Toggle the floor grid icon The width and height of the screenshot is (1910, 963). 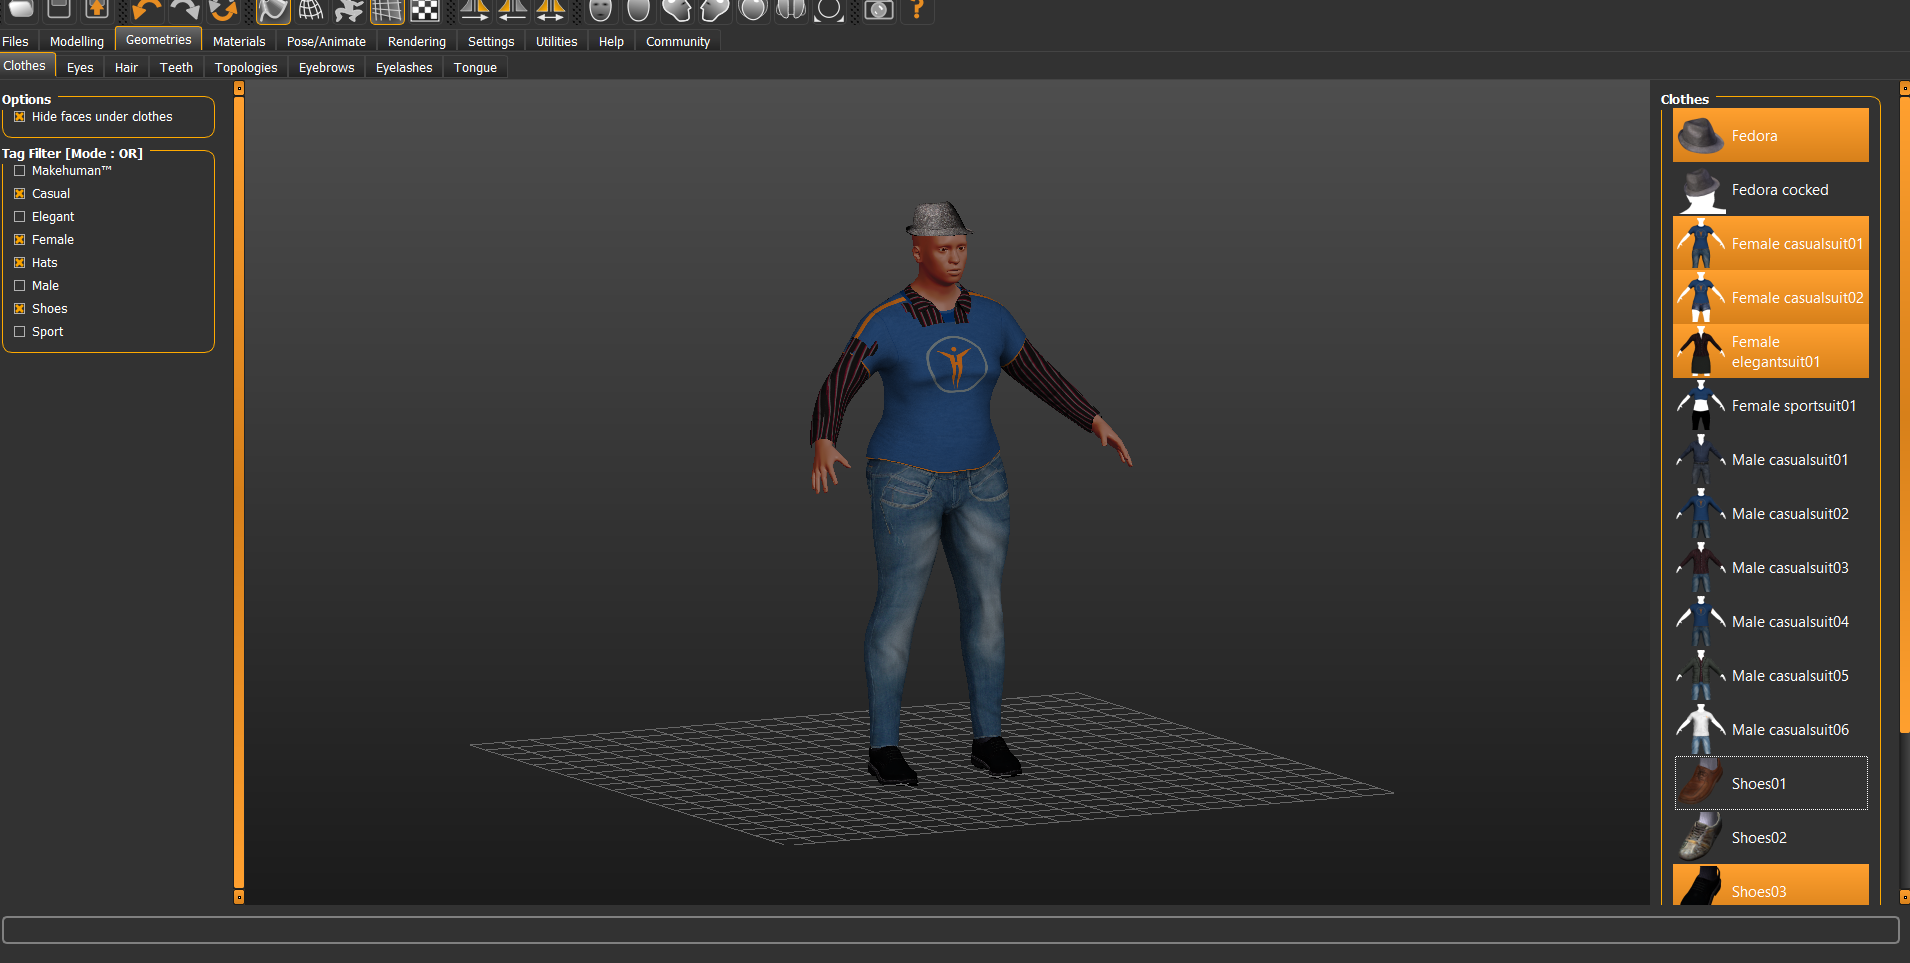387,11
